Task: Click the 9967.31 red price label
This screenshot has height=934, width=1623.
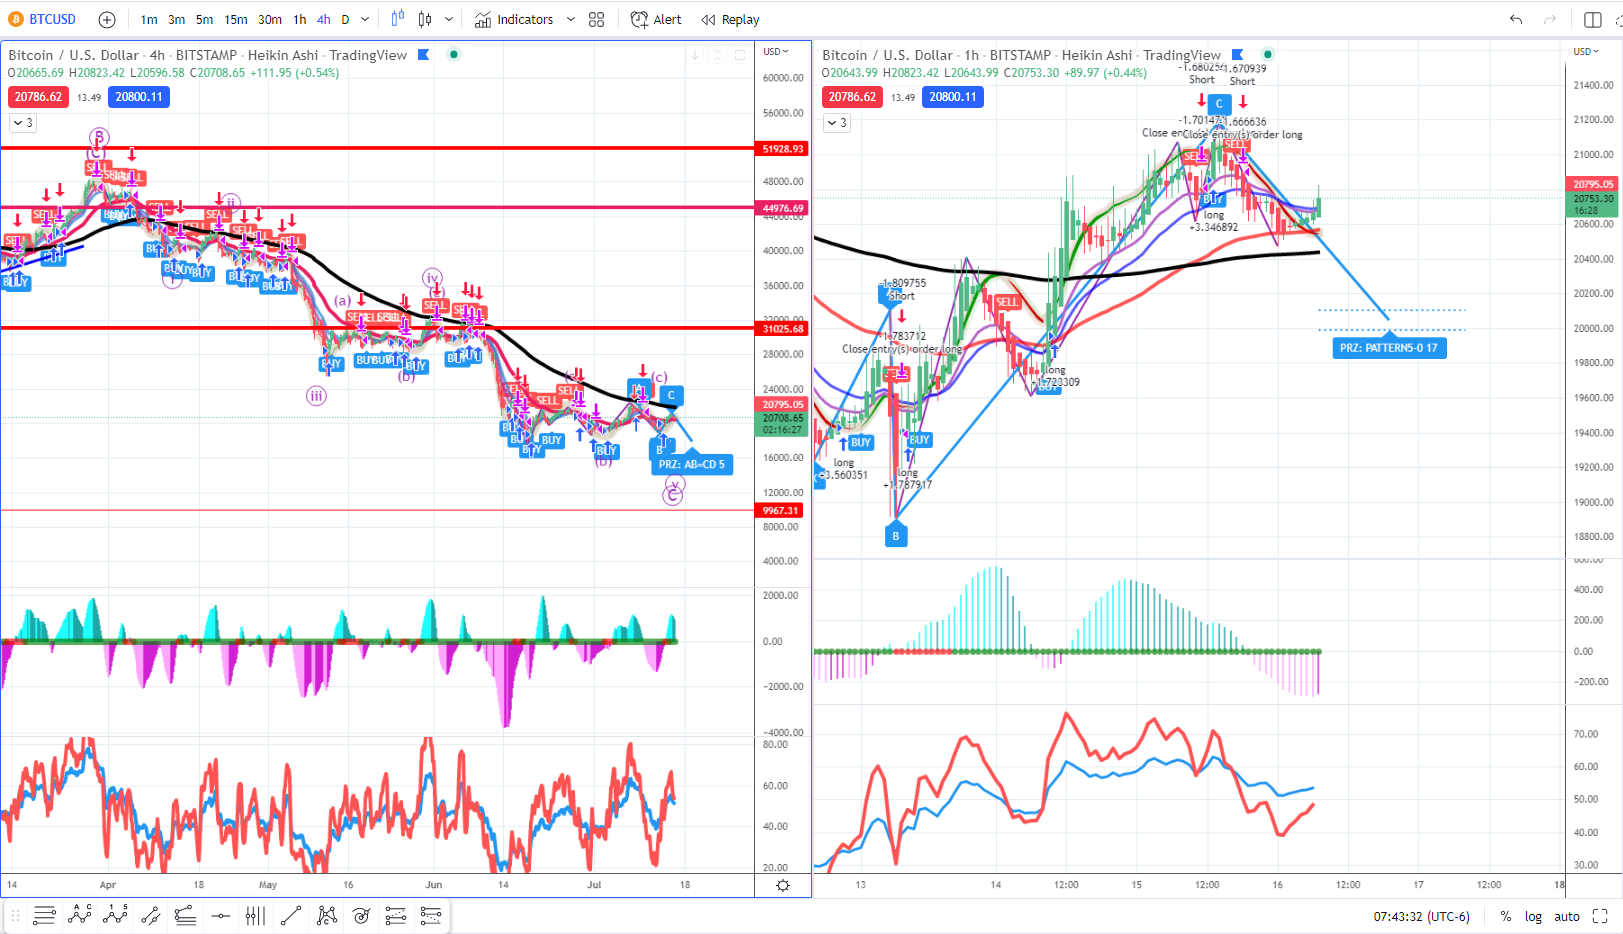Action: (x=781, y=510)
